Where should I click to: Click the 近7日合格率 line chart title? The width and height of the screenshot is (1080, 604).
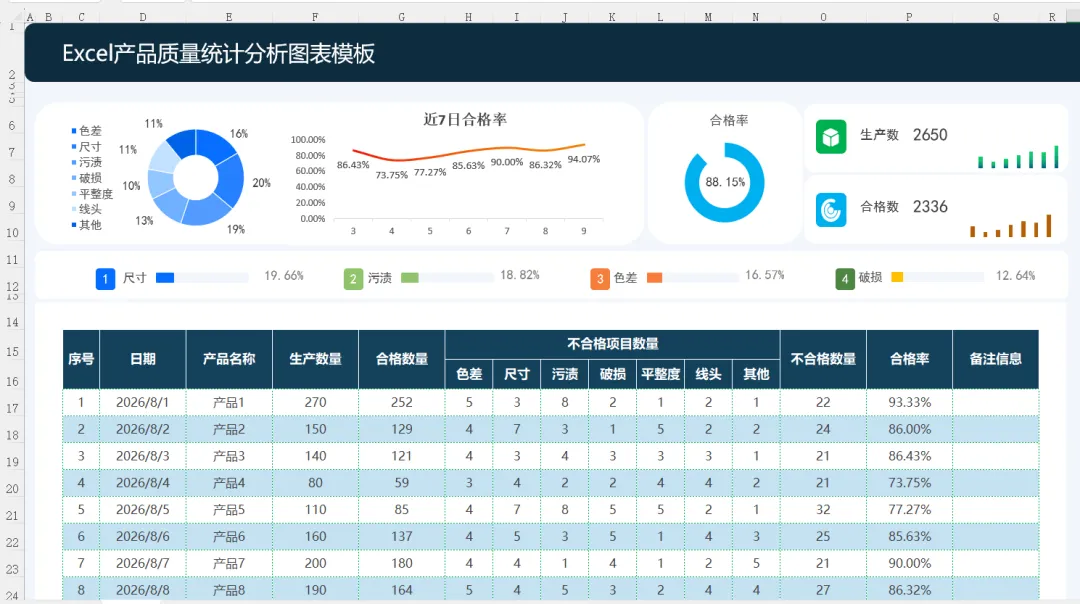click(x=465, y=120)
